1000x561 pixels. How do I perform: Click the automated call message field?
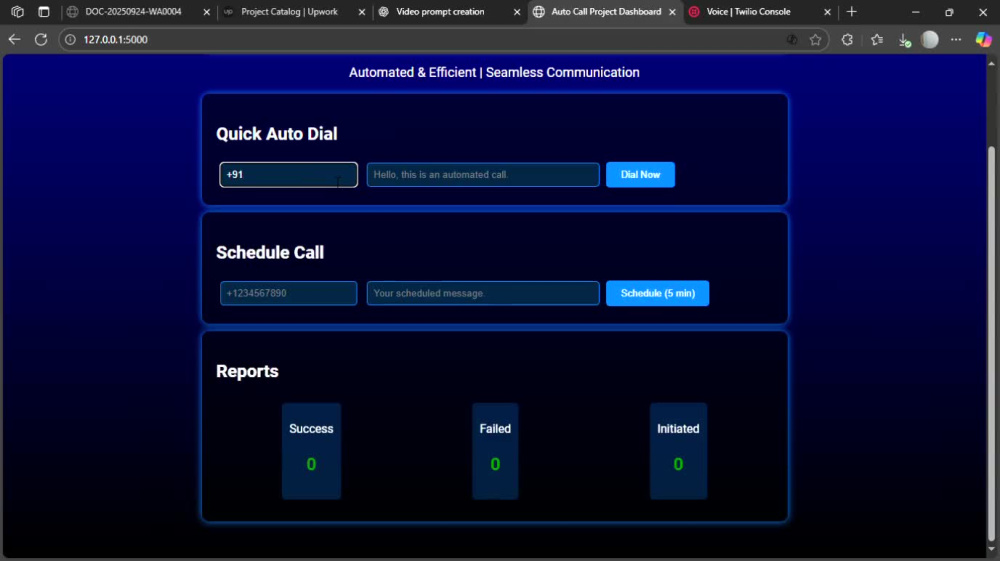483,175
